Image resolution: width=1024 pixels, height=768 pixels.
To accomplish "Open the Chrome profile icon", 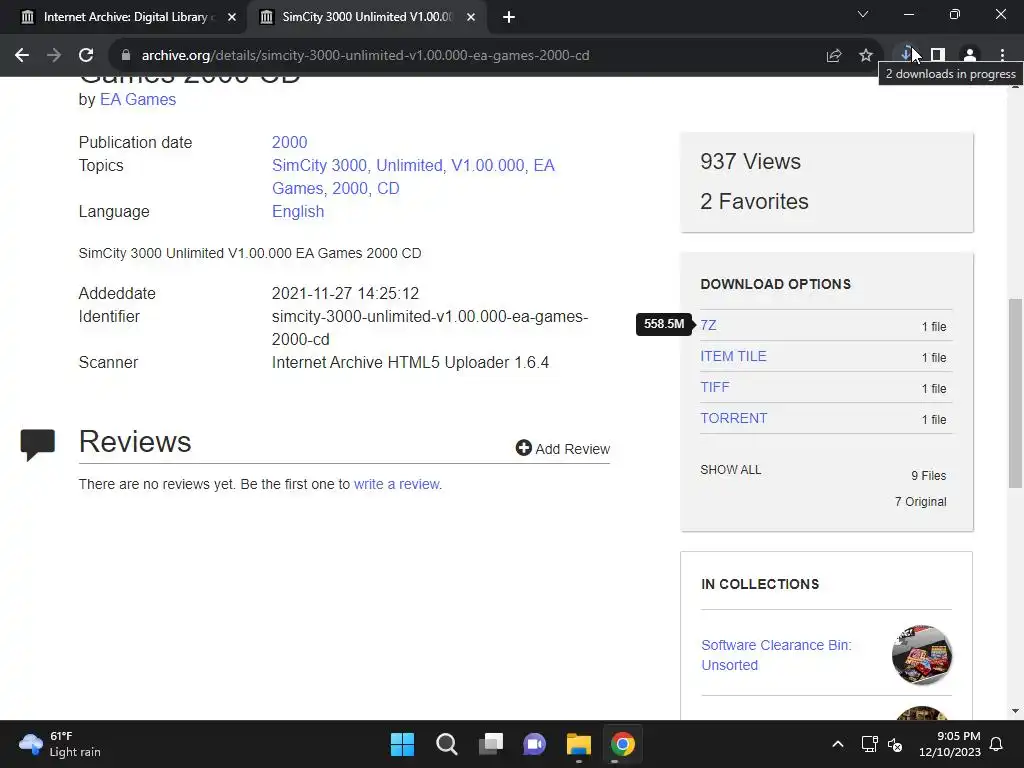I will tap(970, 56).
